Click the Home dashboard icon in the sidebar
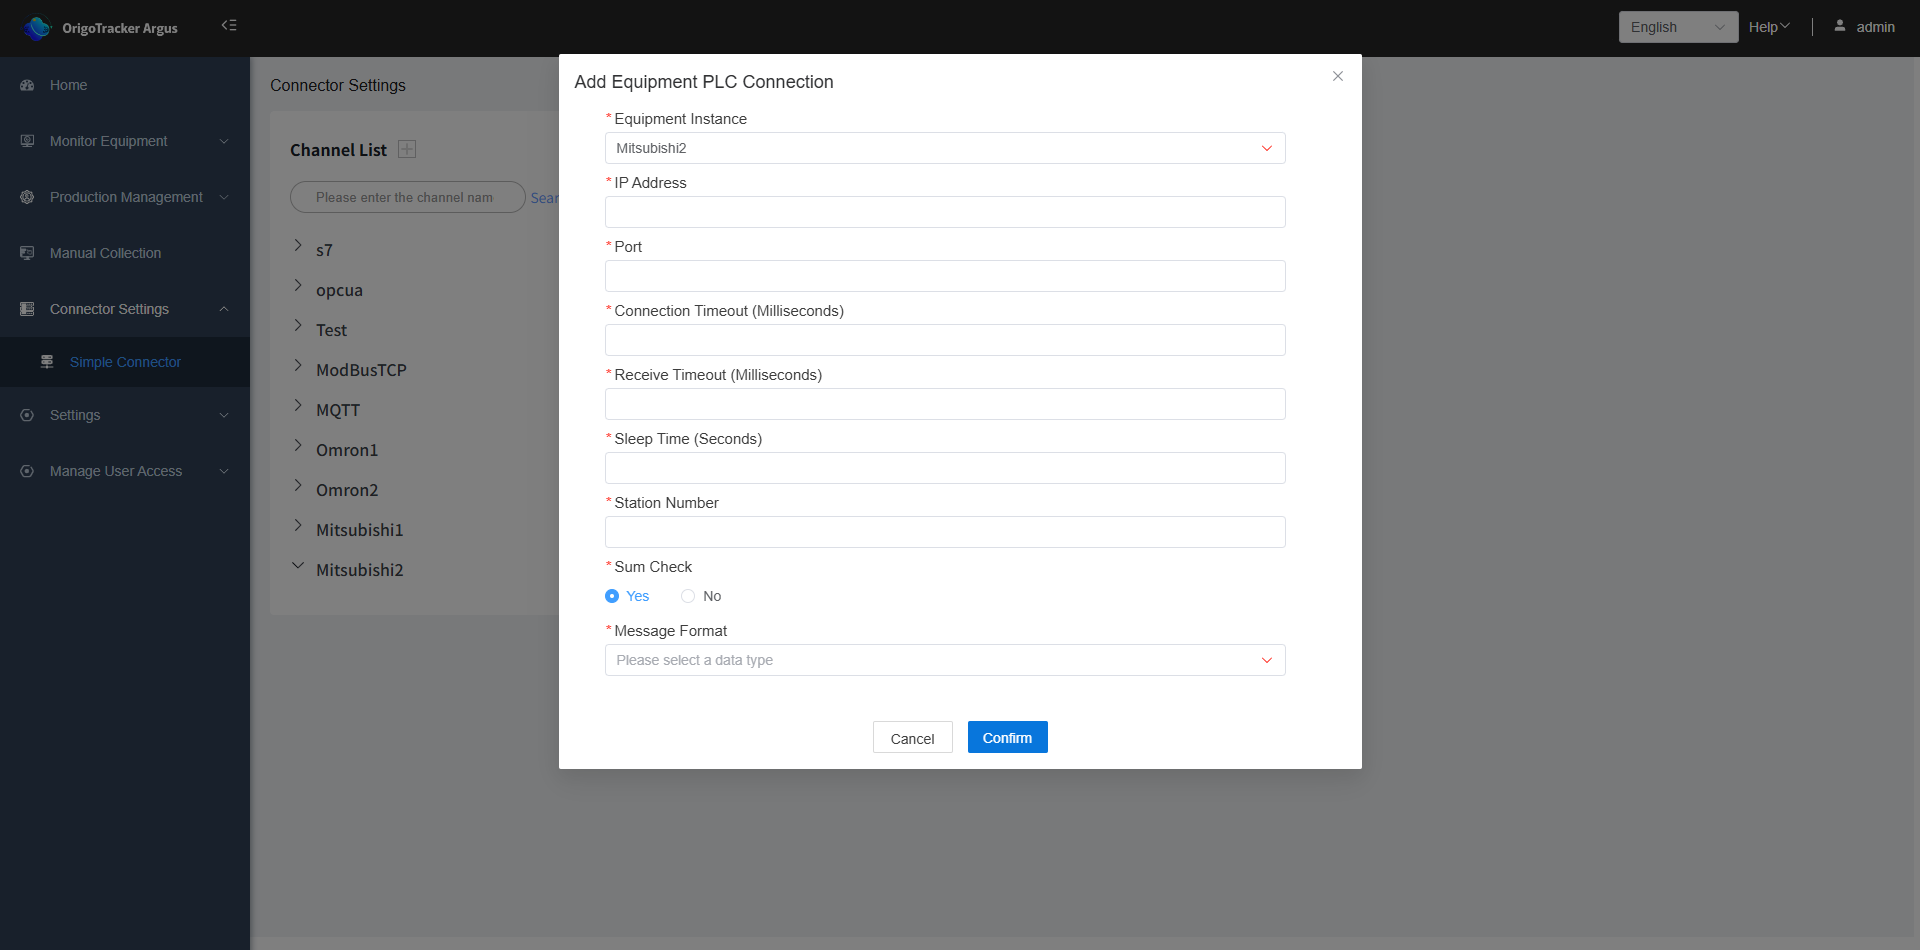This screenshot has width=1920, height=950. [x=27, y=86]
